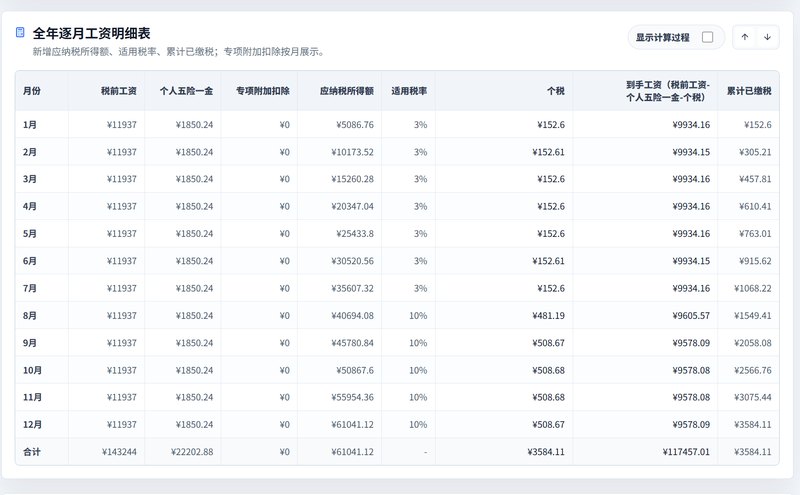This screenshot has height=495, width=800.
Task: Click the subtitle starting with 新增应纳税所得额
Action: coord(180,52)
